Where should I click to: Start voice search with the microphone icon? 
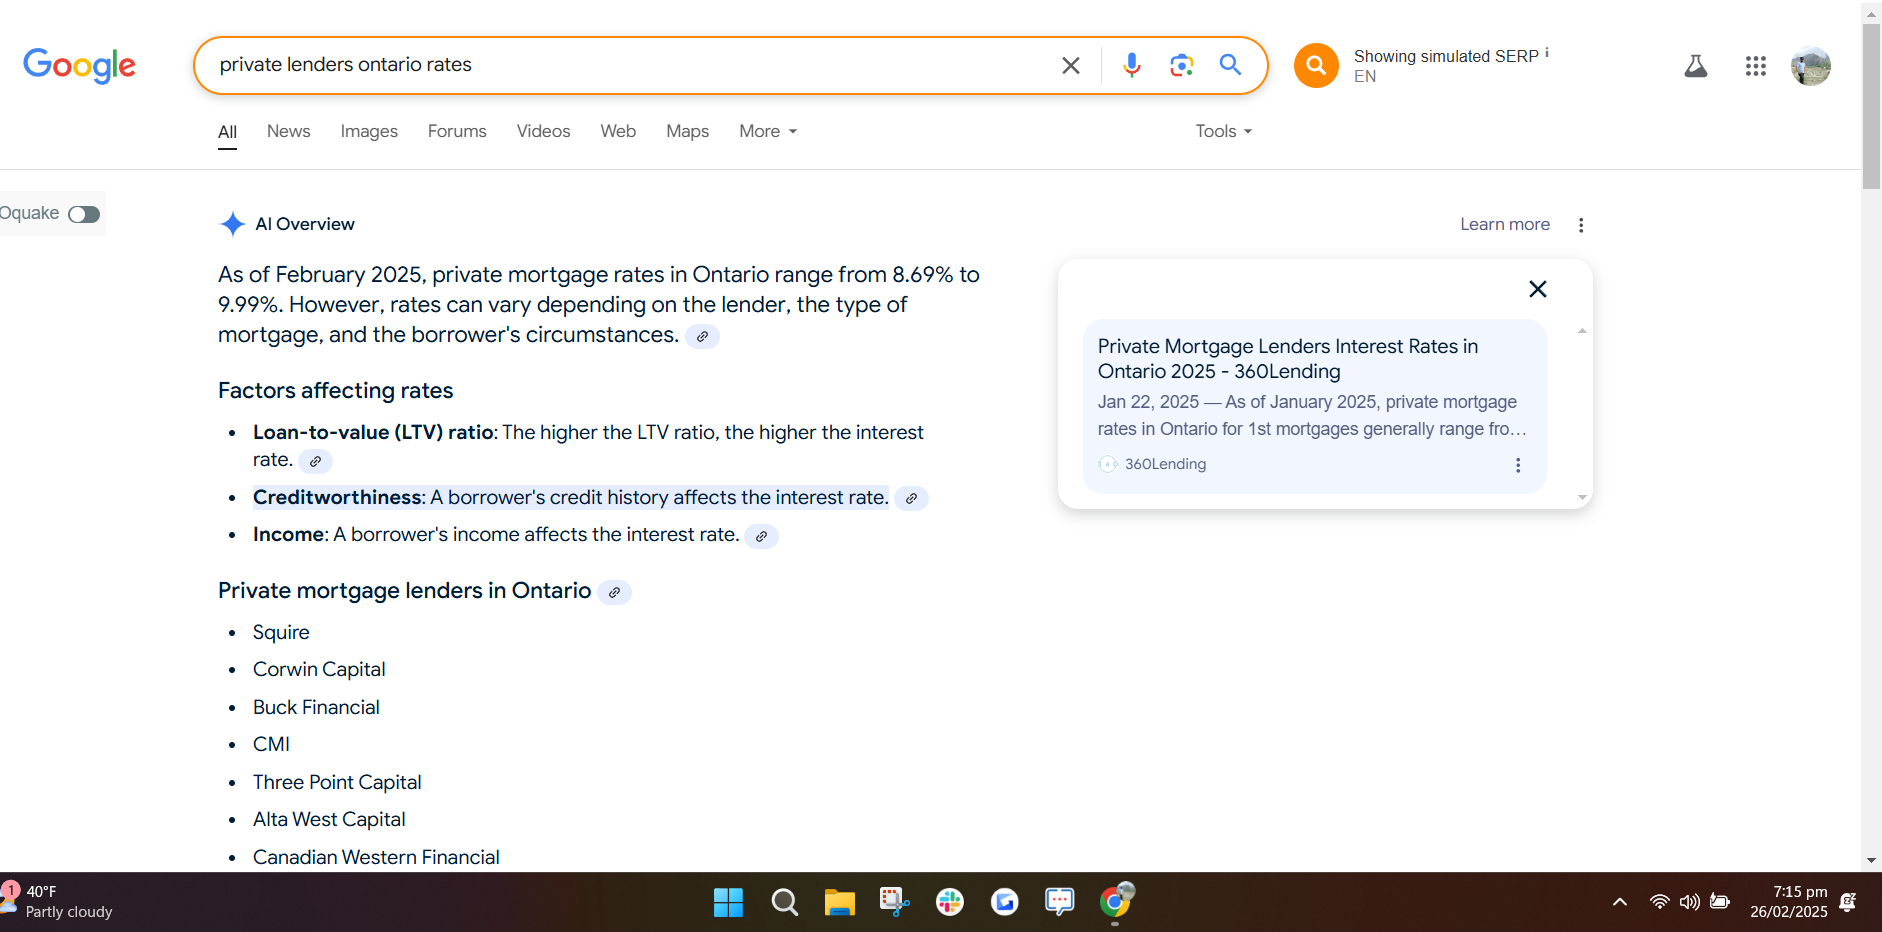click(1131, 65)
